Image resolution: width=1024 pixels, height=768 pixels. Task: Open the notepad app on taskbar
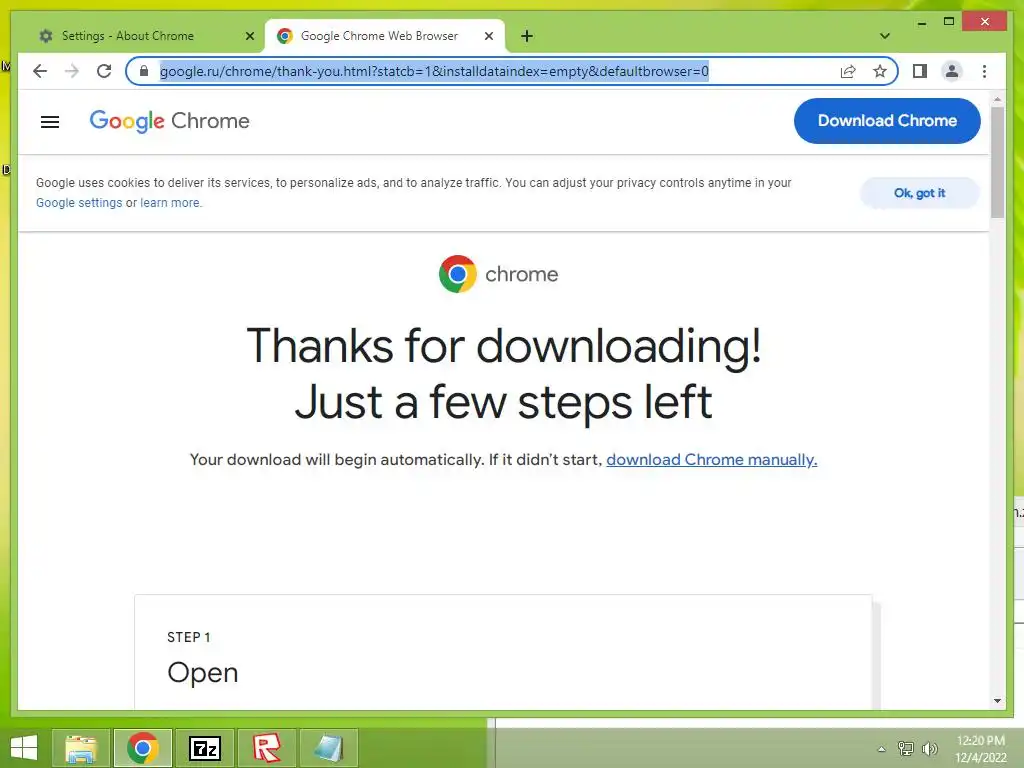(329, 748)
